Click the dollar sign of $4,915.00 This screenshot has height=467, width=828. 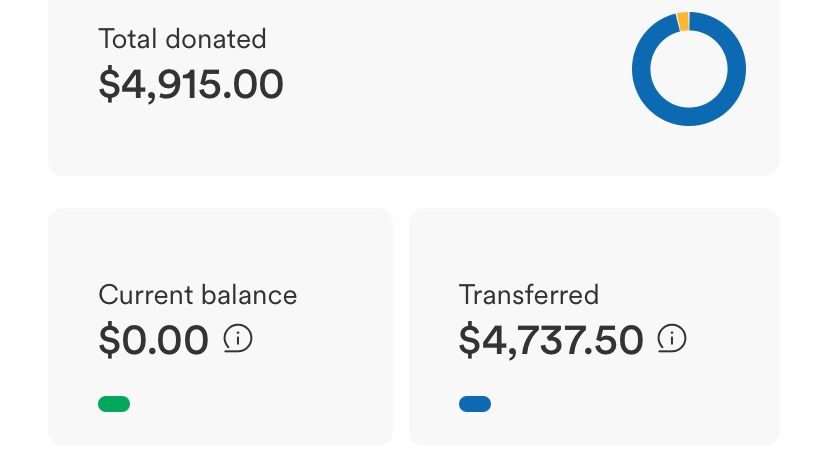coord(109,84)
